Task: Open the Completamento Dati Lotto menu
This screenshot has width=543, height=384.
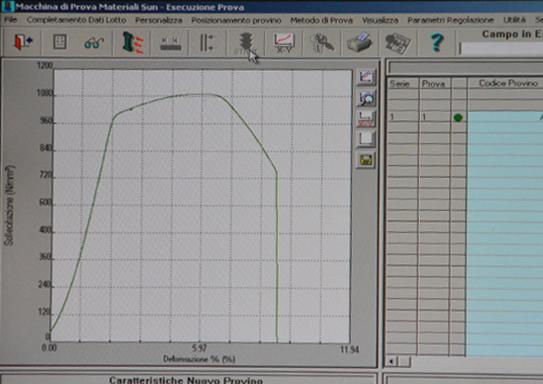Action: (76, 20)
